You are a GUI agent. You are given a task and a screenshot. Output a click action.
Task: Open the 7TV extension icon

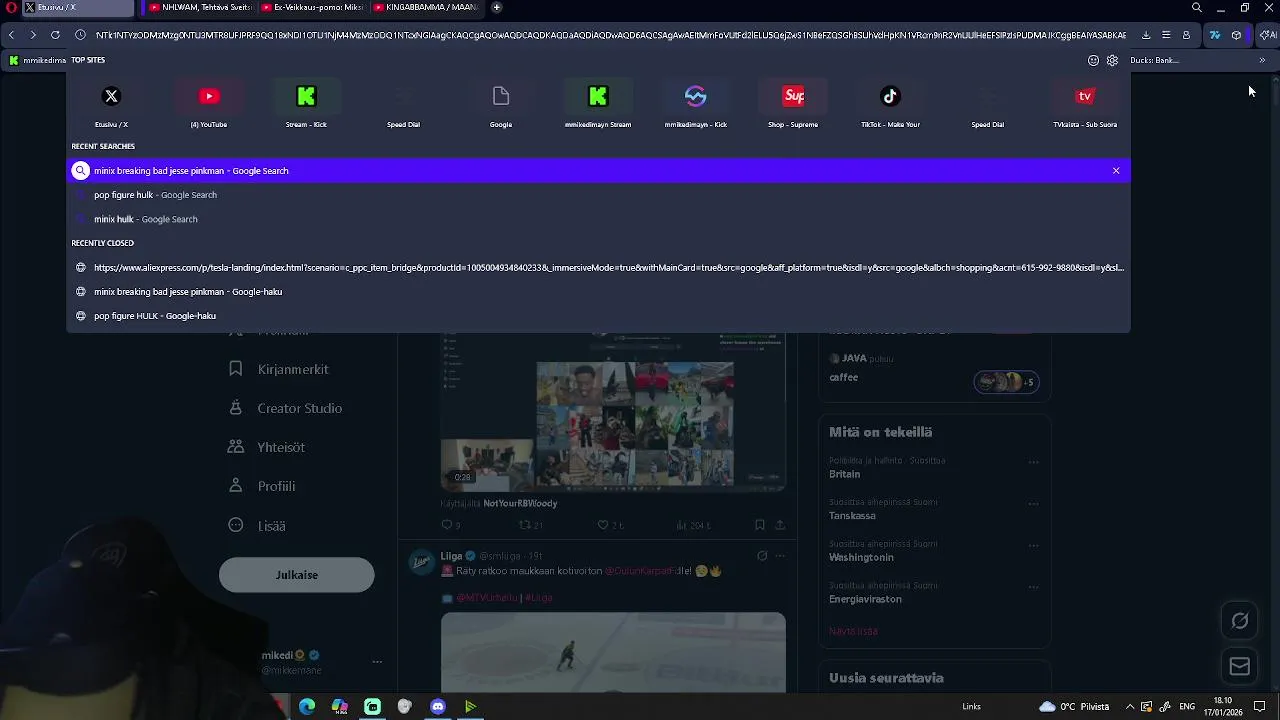point(1214,35)
